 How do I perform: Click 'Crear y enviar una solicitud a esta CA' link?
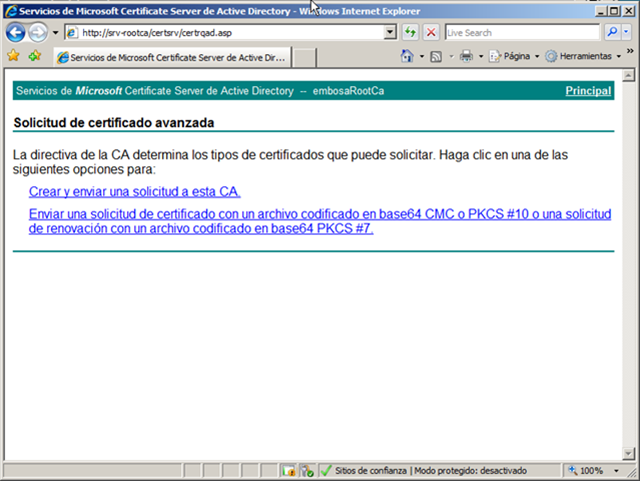click(135, 191)
